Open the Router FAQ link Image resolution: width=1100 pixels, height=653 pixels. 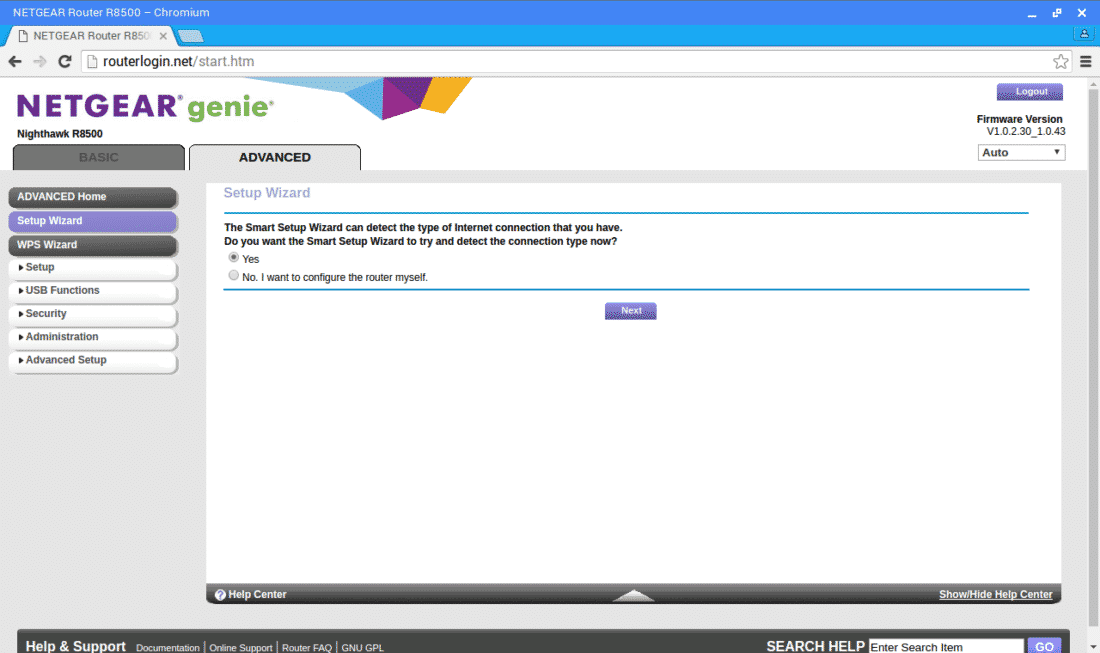[x=307, y=647]
